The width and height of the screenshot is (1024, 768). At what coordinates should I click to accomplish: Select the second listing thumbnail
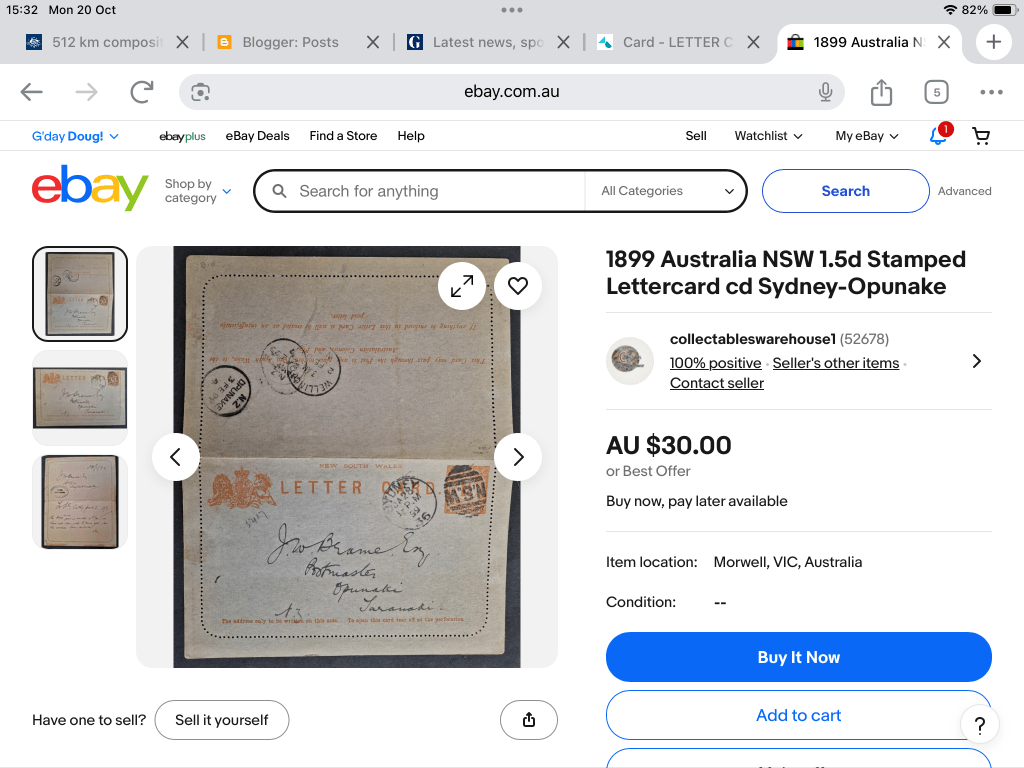click(80, 397)
